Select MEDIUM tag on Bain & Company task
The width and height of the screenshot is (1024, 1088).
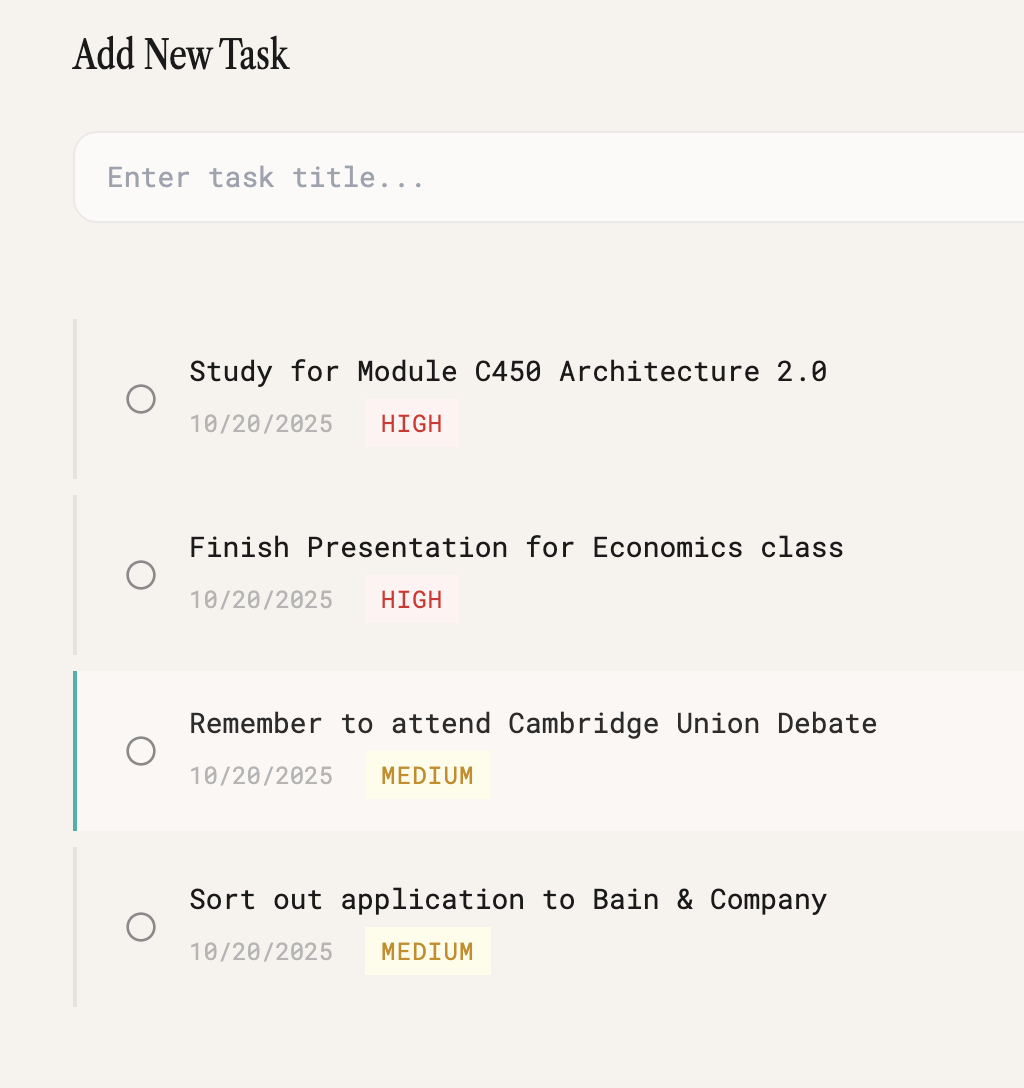point(427,952)
